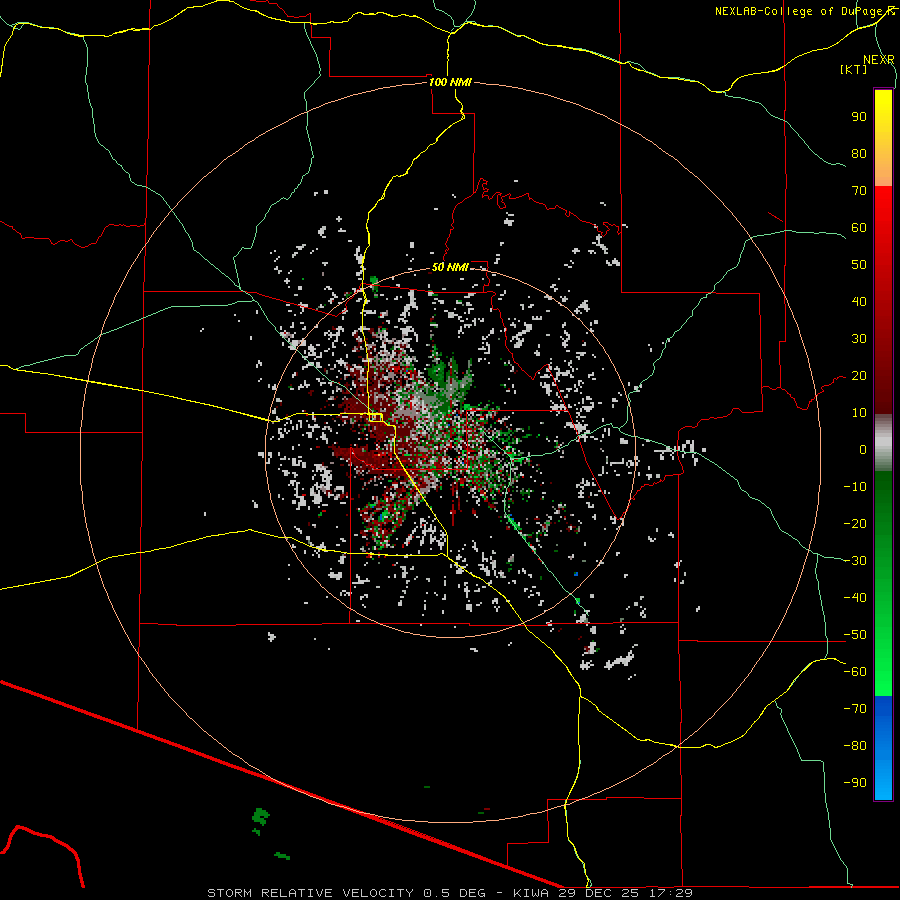Image resolution: width=900 pixels, height=900 pixels.
Task: Click the NEXR text above the legend
Action: point(878,60)
